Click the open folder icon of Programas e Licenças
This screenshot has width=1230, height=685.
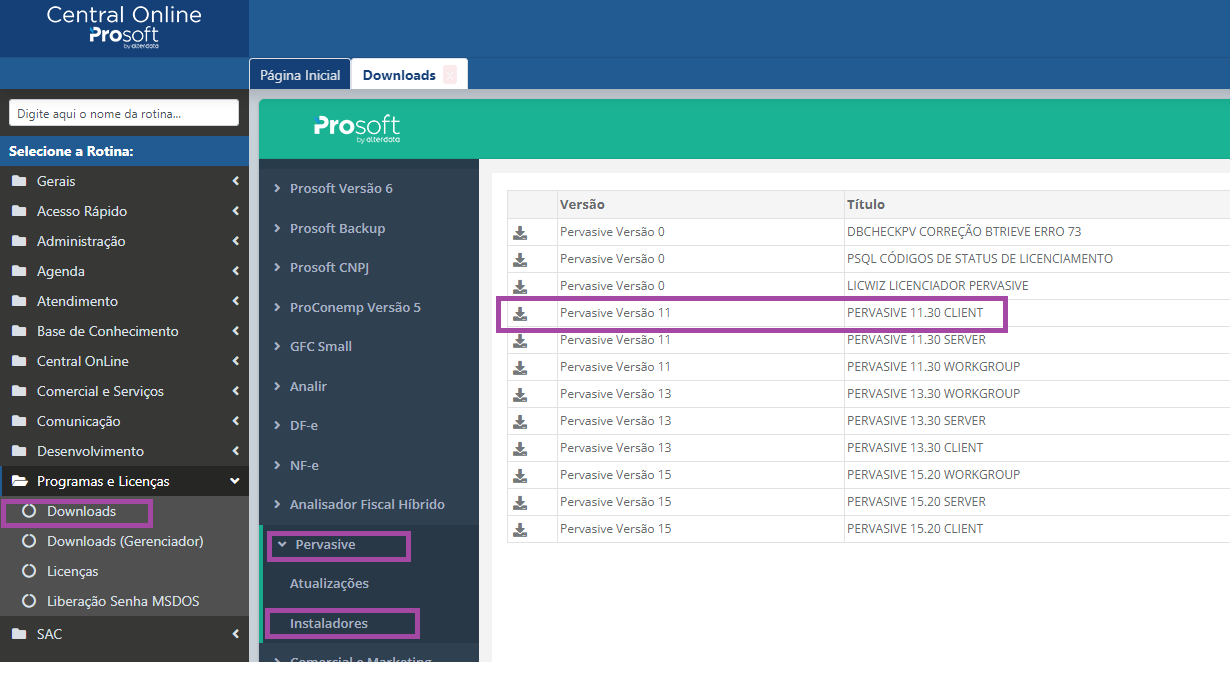(x=19, y=481)
